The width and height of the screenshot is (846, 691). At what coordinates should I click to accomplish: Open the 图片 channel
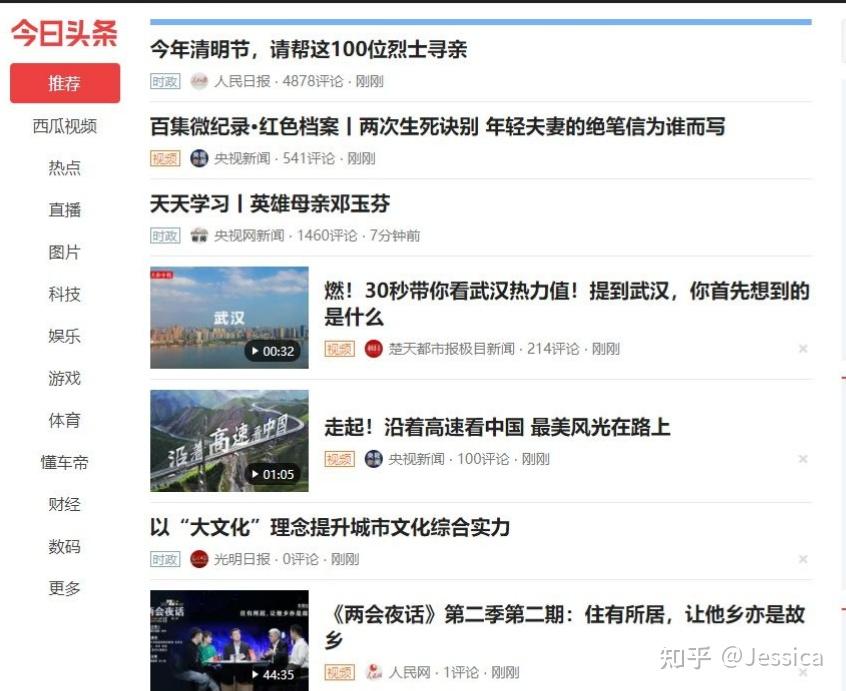(65, 252)
